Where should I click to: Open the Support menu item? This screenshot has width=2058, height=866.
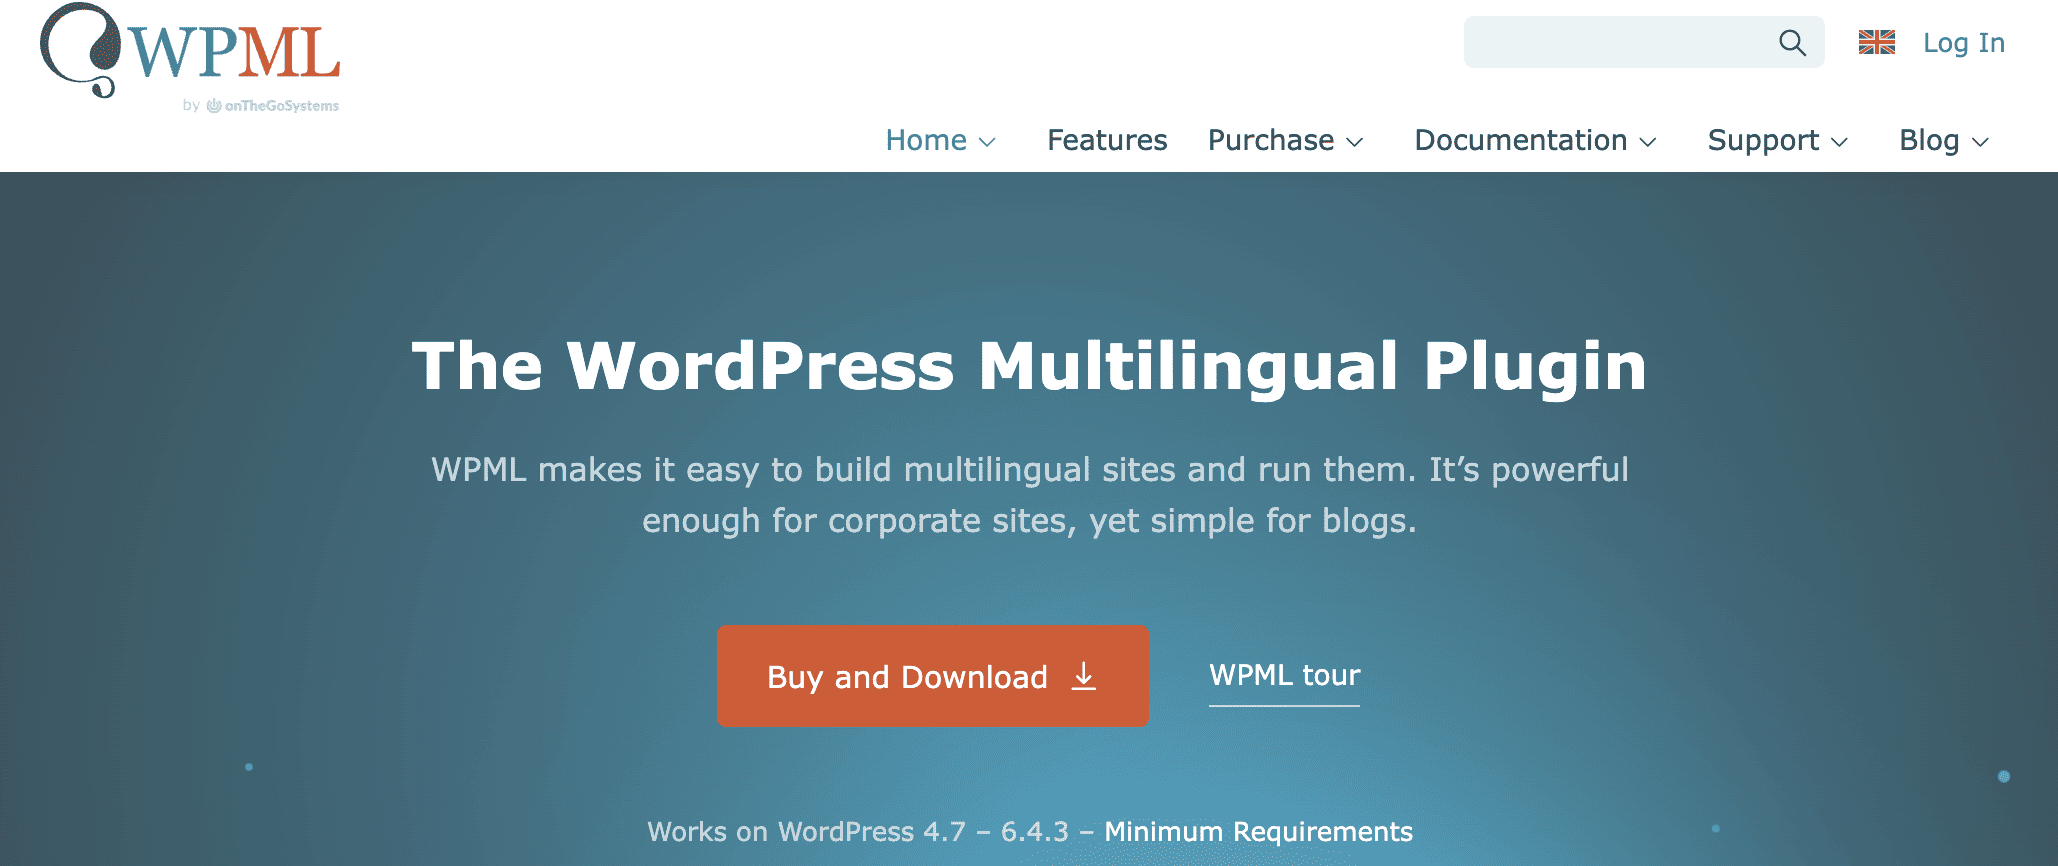pos(1763,140)
